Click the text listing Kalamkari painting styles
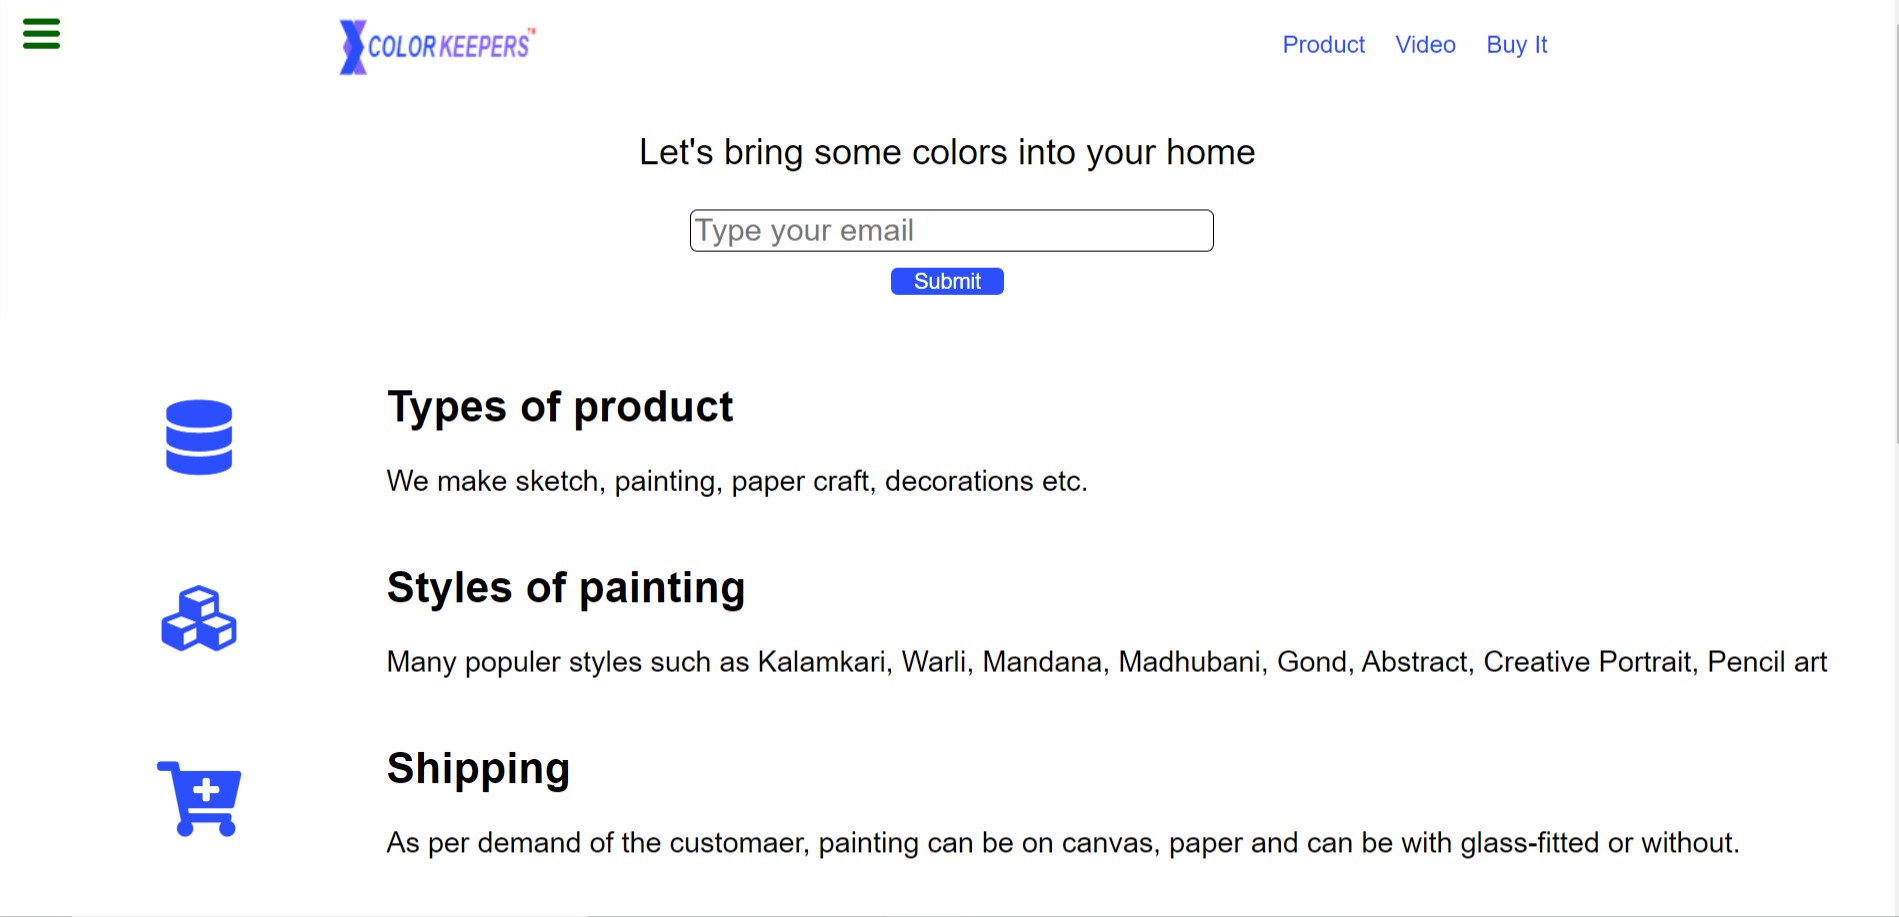The width and height of the screenshot is (1899, 917). click(x=1106, y=661)
